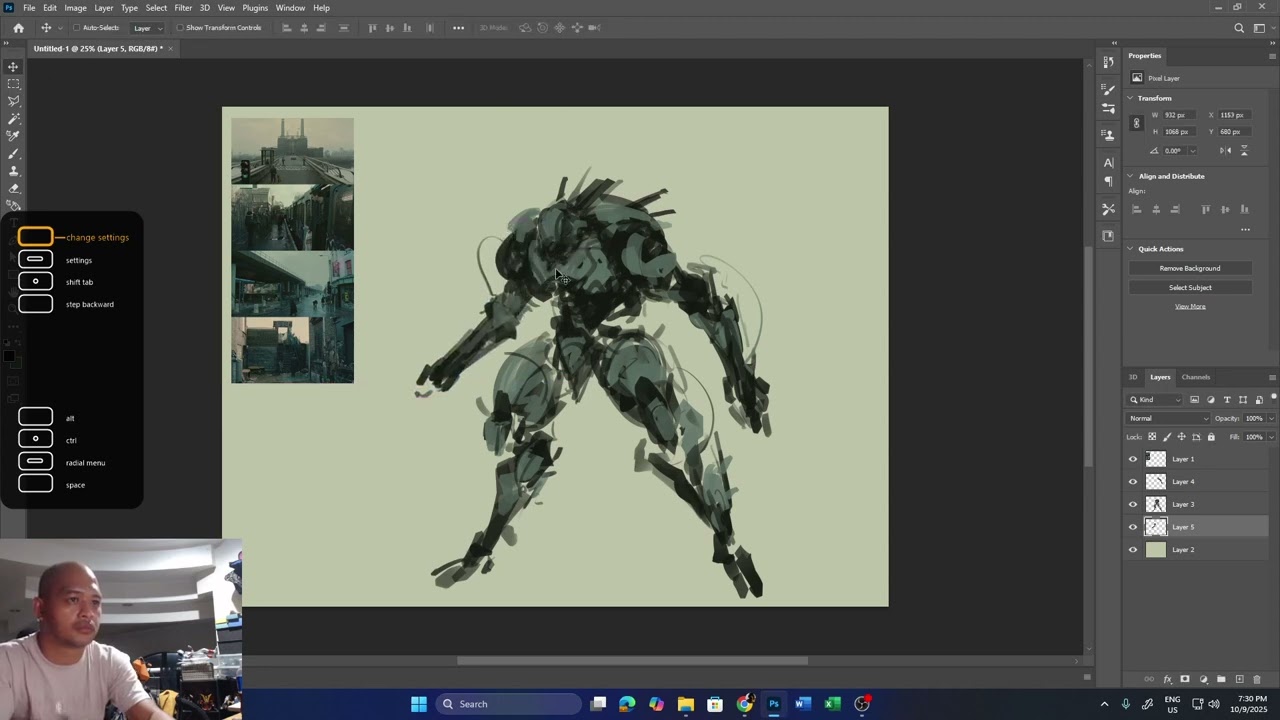Open more align options in options bar

[x=458, y=28]
